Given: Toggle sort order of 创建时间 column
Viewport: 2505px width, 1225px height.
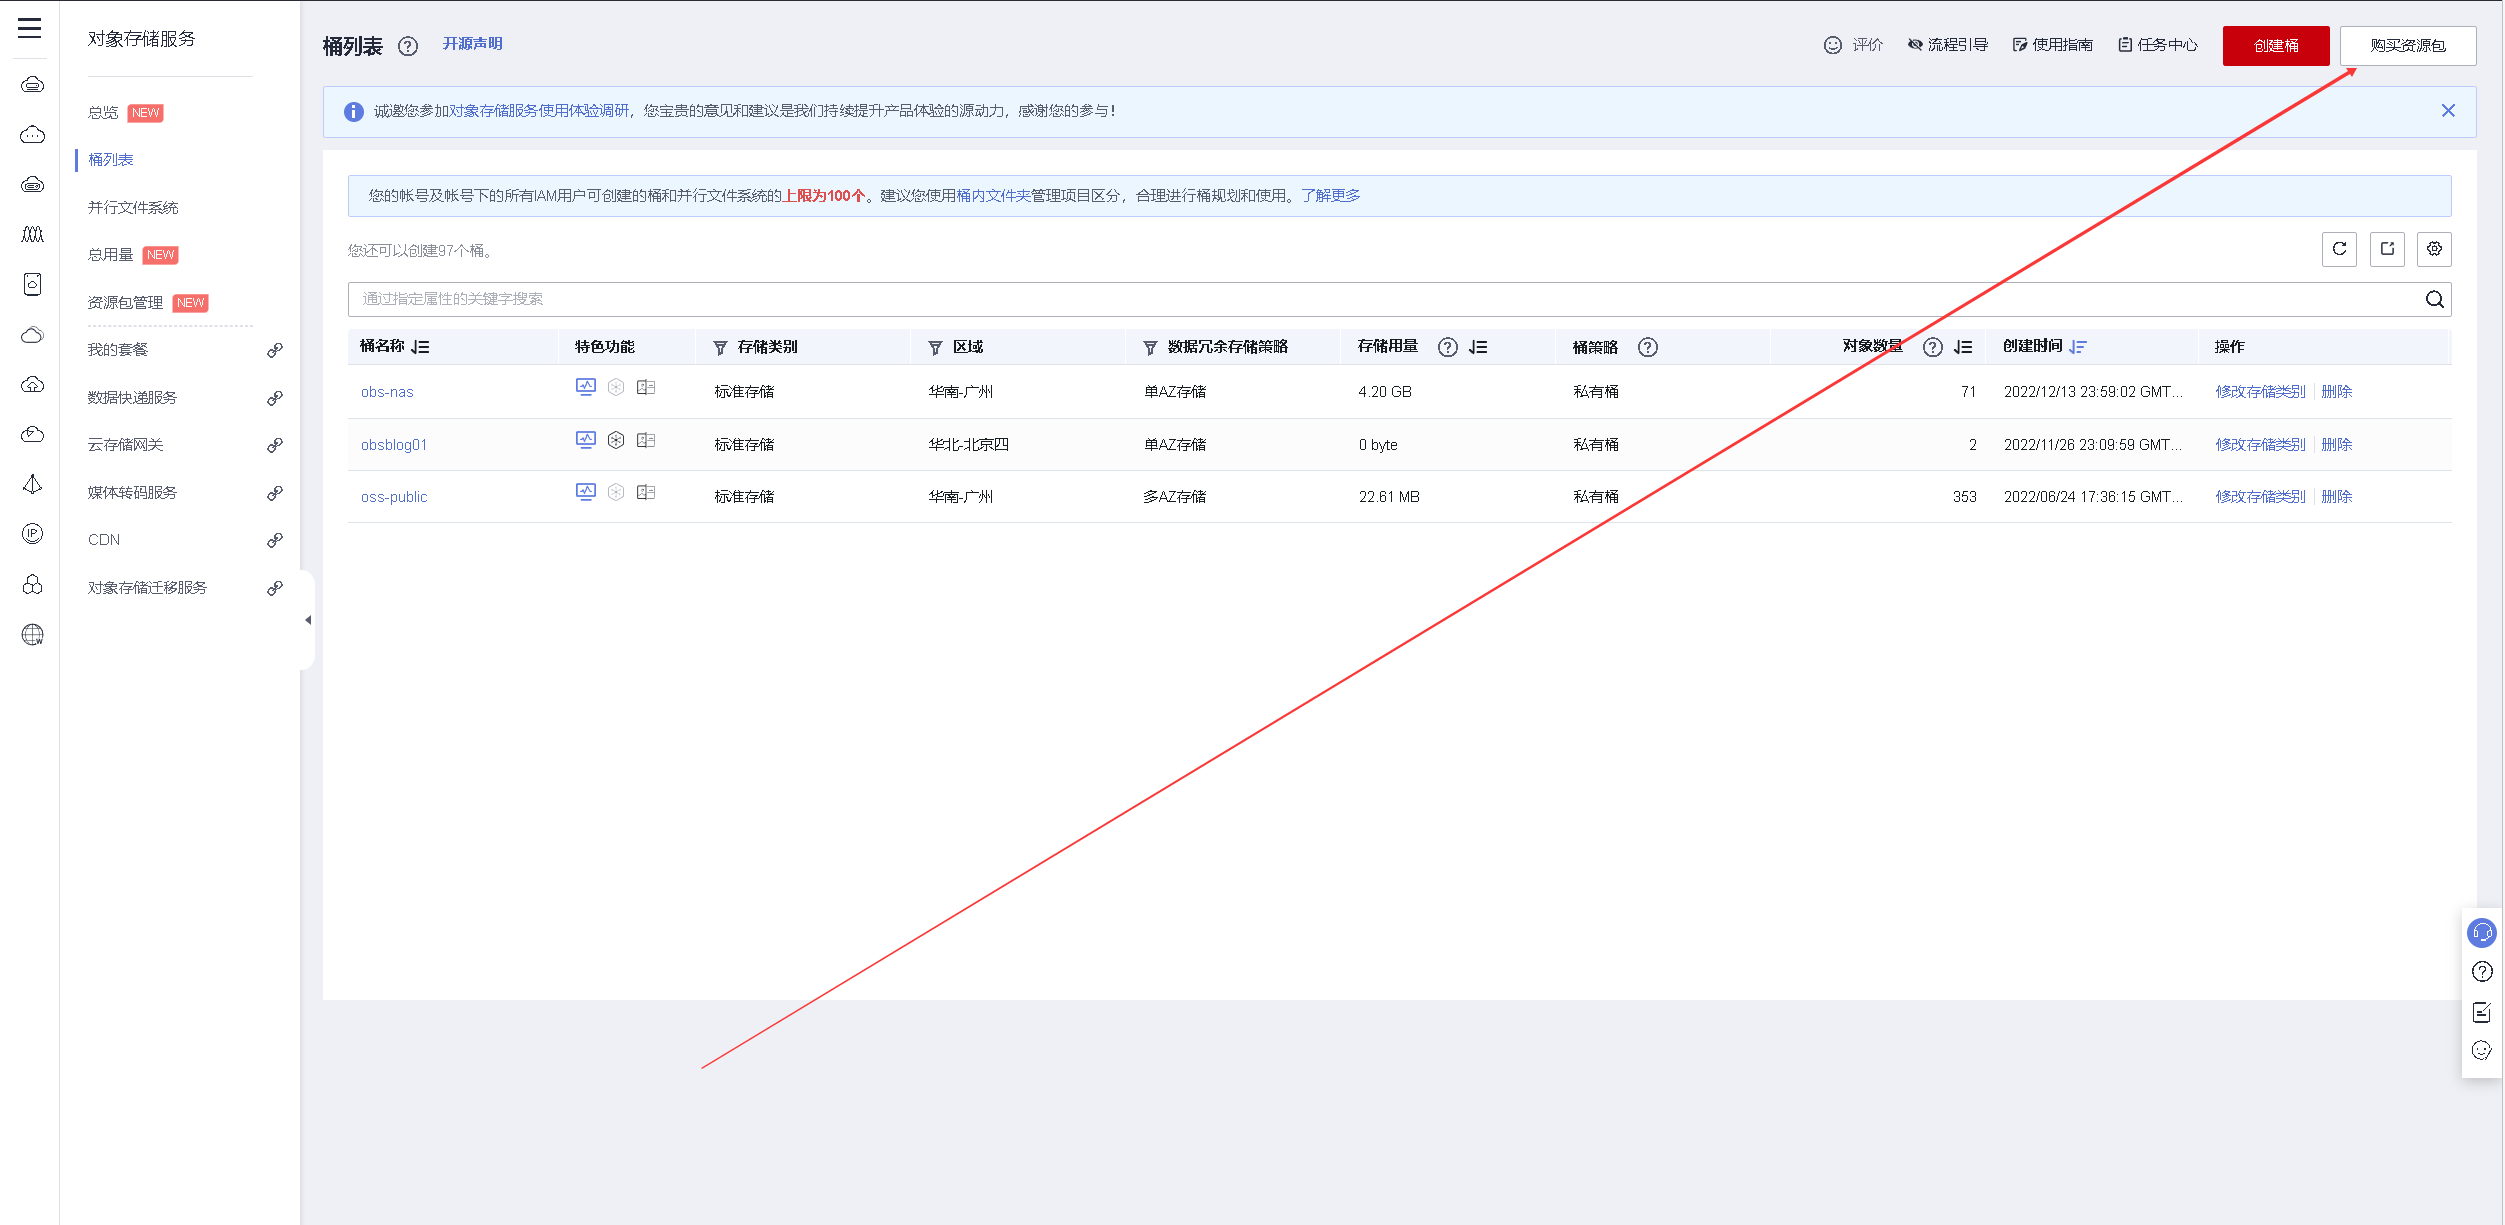Looking at the screenshot, I should click(x=2078, y=347).
